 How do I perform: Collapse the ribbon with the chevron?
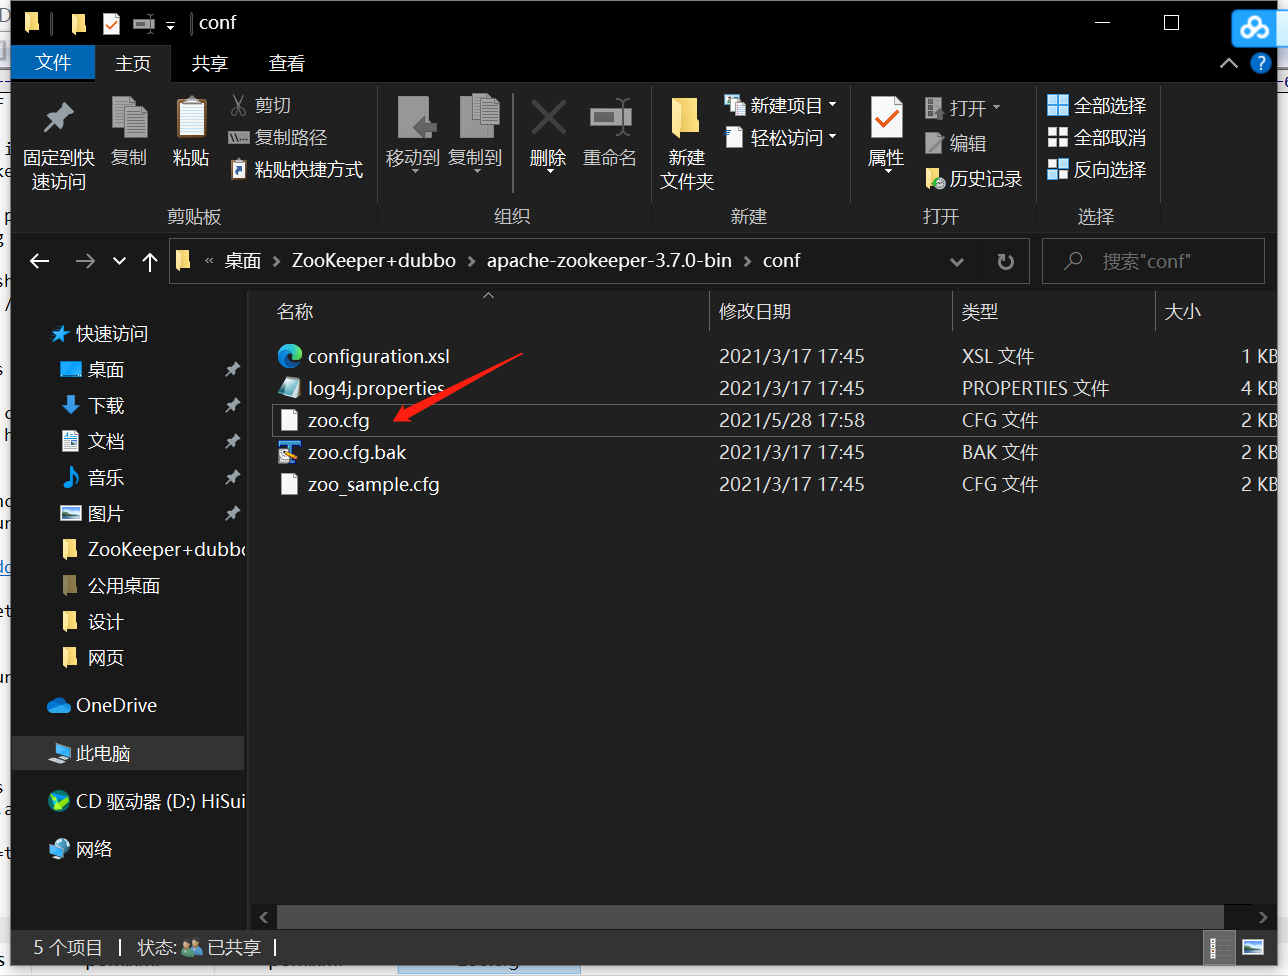point(1229,63)
